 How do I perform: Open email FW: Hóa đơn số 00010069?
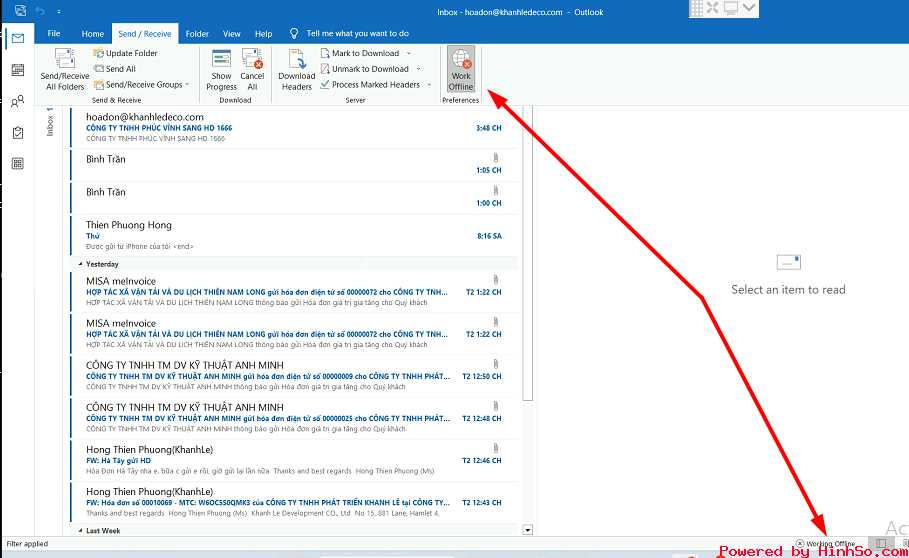(x=294, y=502)
